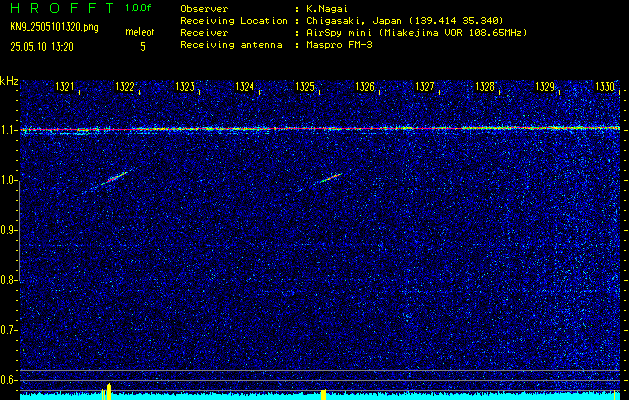
Task: Click the red carrier line at 1.1 kHz
Action: [x=320, y=129]
